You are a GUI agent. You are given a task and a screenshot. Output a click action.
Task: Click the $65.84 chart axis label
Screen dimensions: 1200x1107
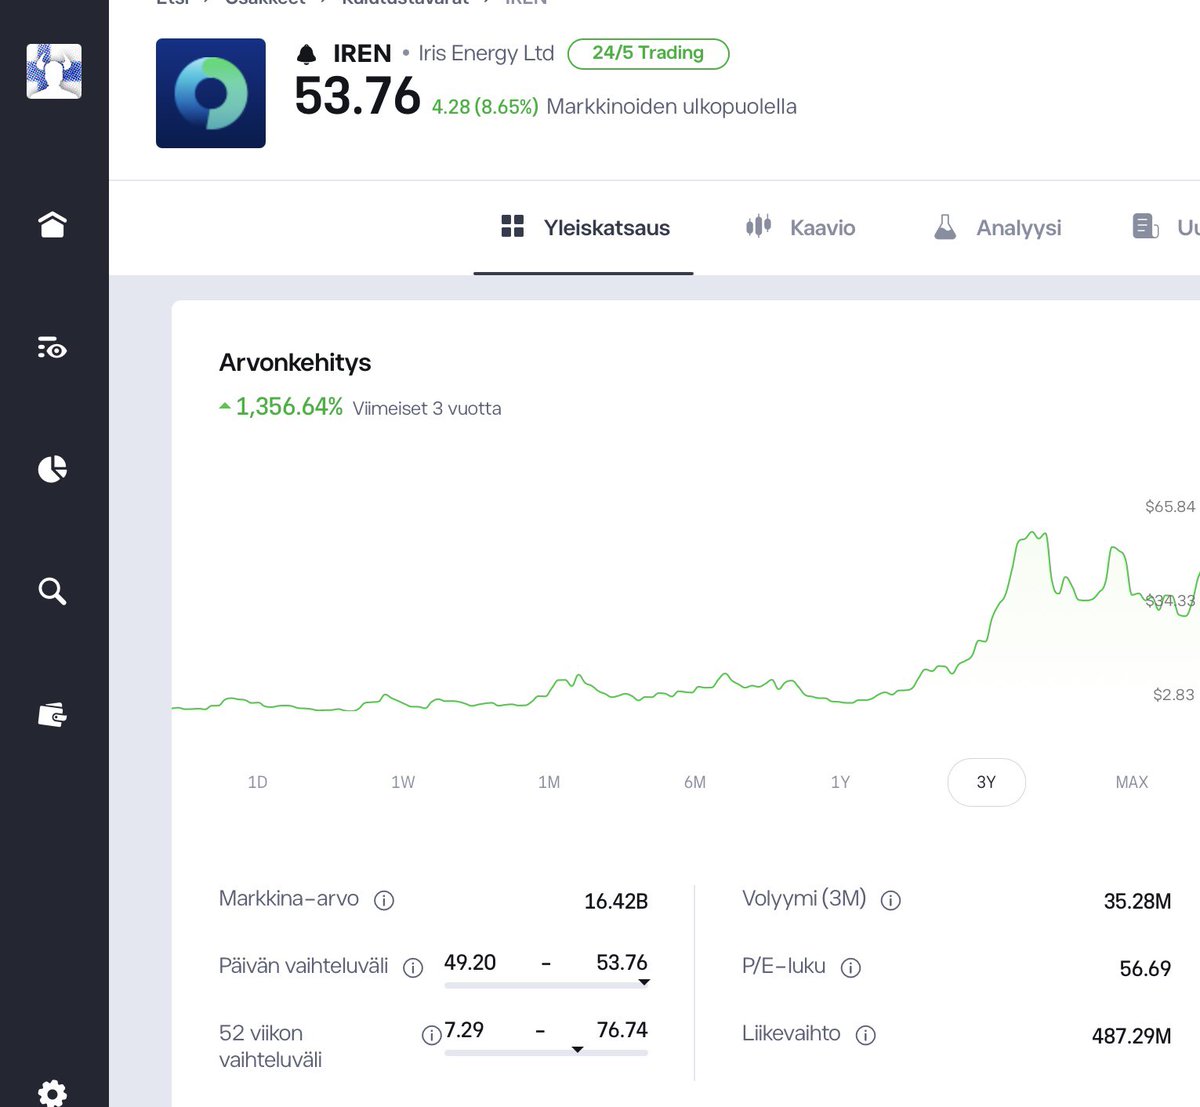click(1170, 506)
